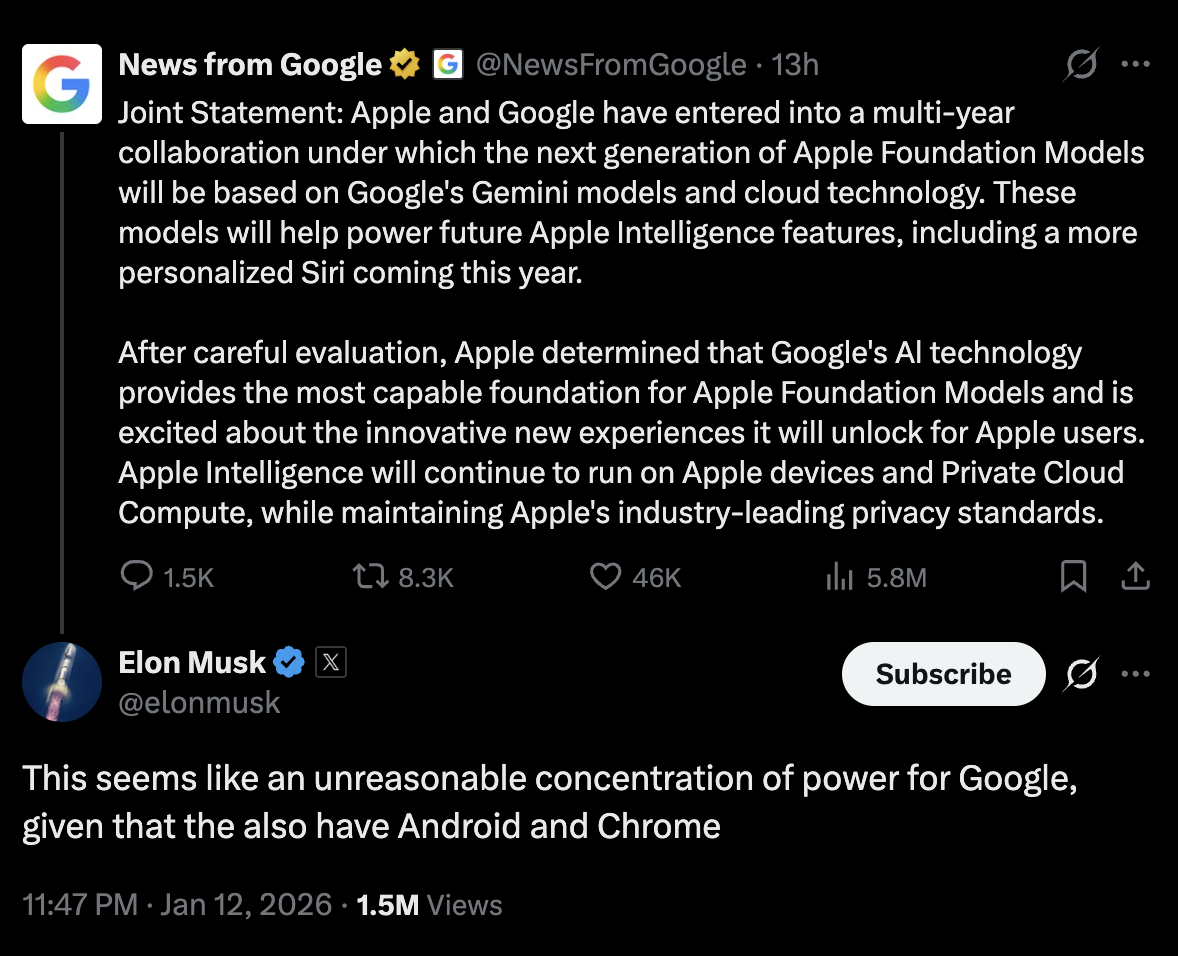This screenshot has height=956, width=1178.
Task: Click the @elonmusk handle
Action: click(199, 703)
